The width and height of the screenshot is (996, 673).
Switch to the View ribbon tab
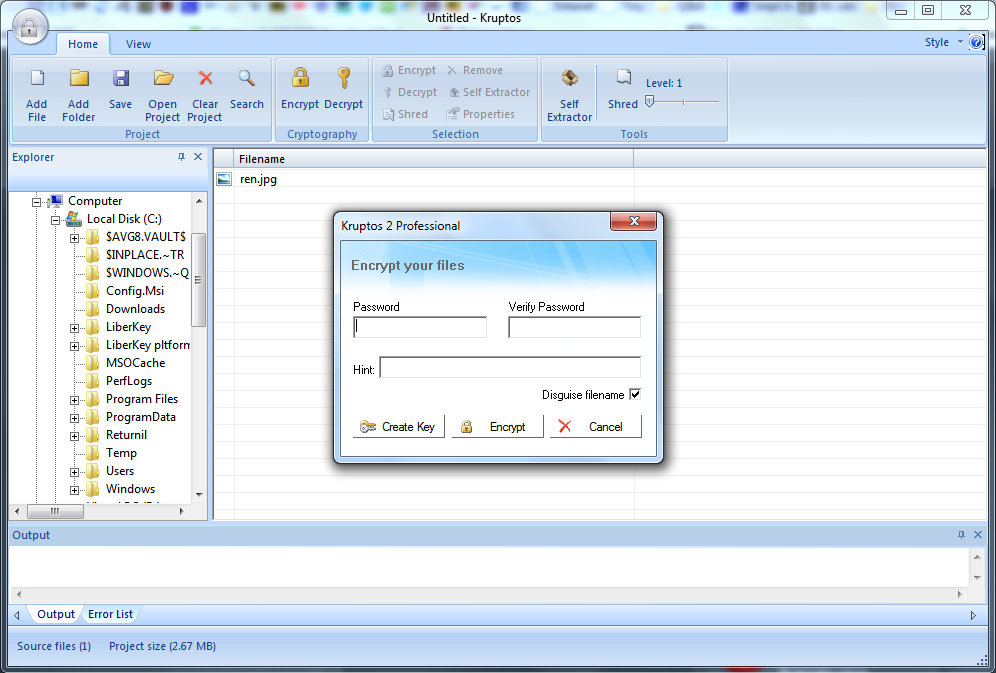click(x=139, y=44)
